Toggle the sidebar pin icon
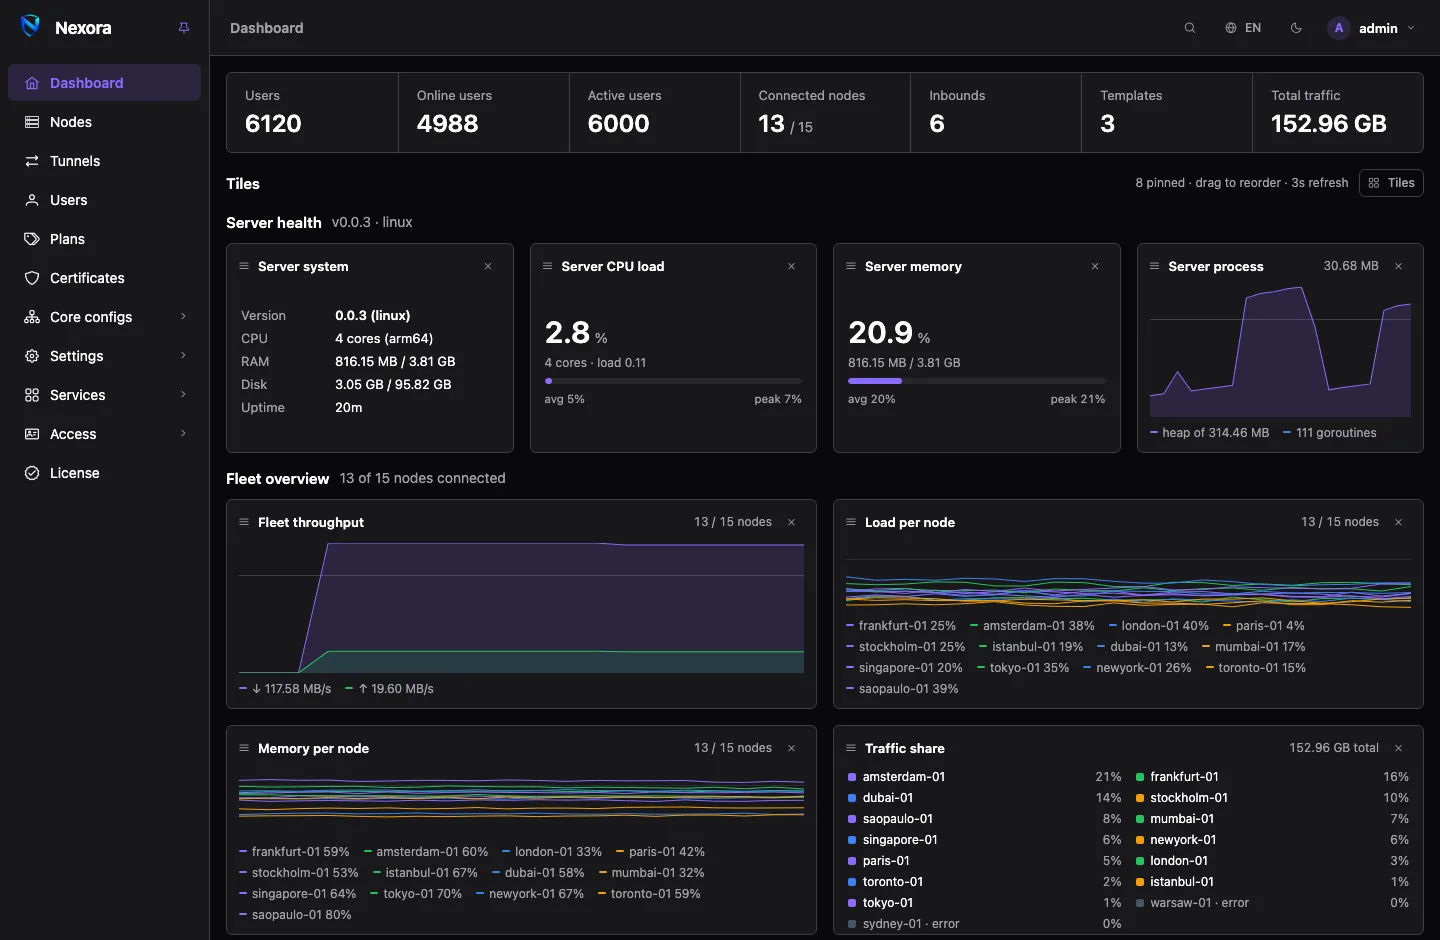The height and width of the screenshot is (940, 1440). tap(184, 28)
